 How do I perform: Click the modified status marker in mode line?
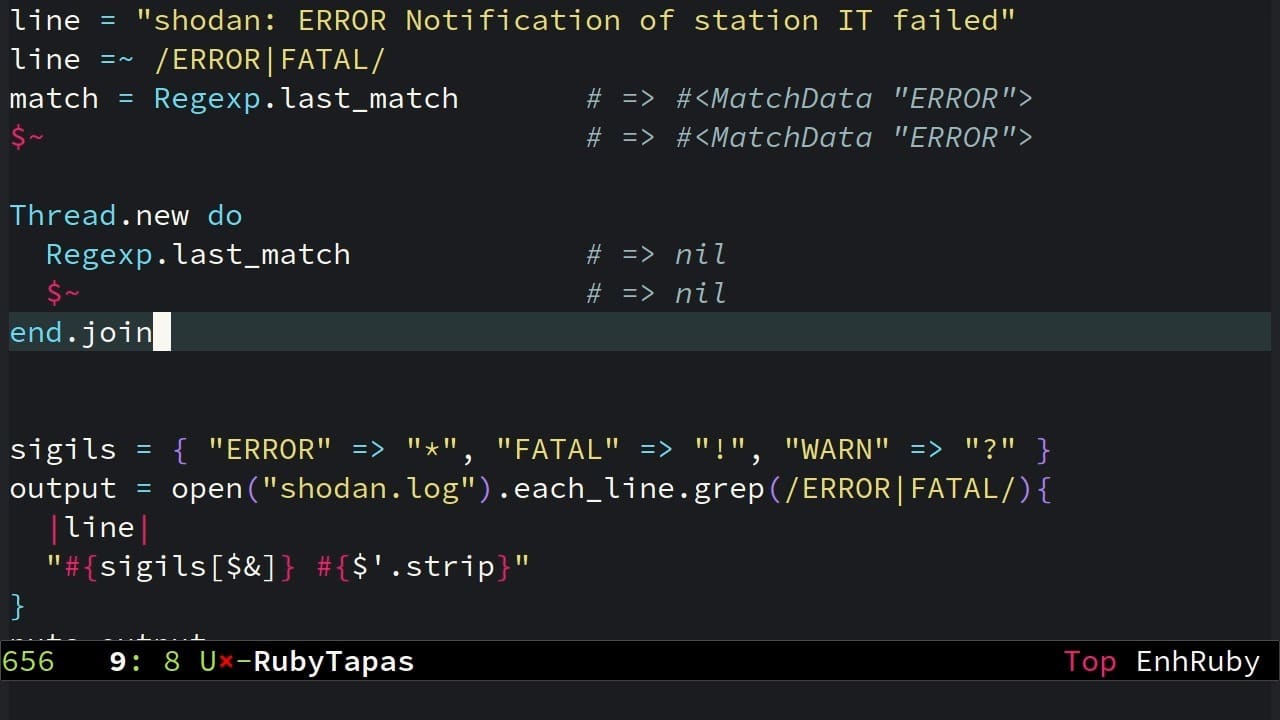[225, 662]
